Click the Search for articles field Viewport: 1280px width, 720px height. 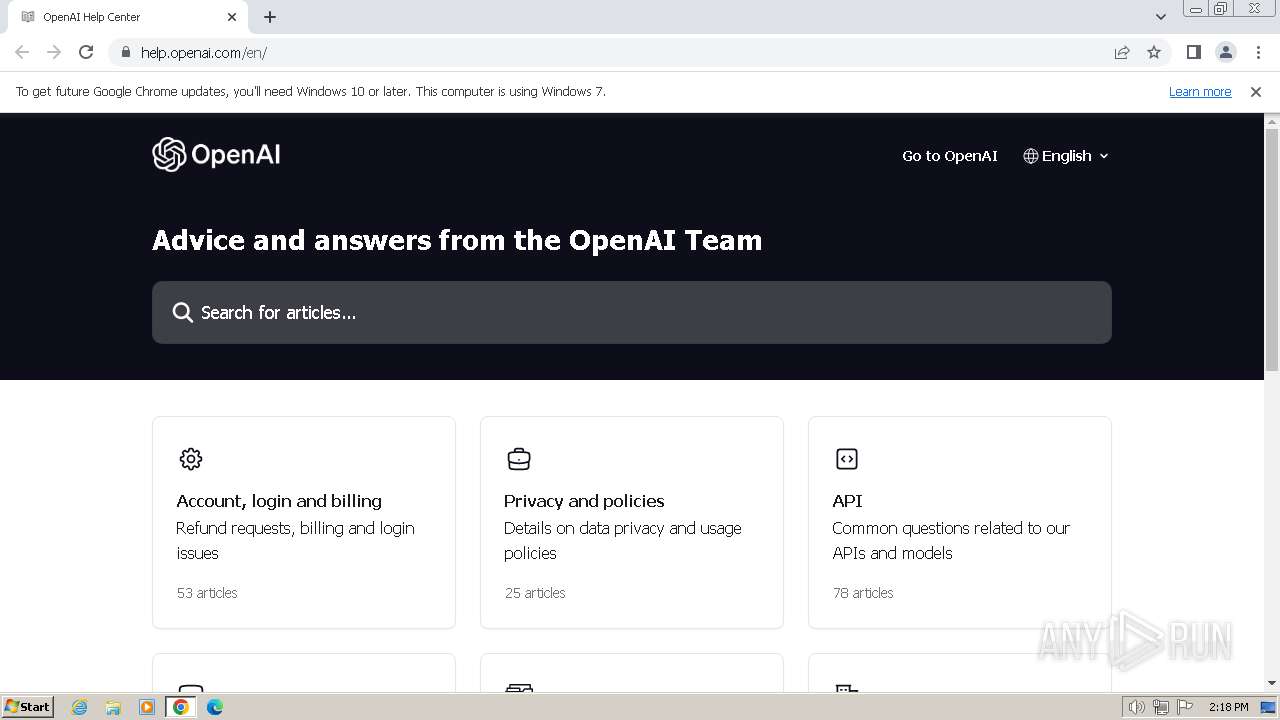632,312
